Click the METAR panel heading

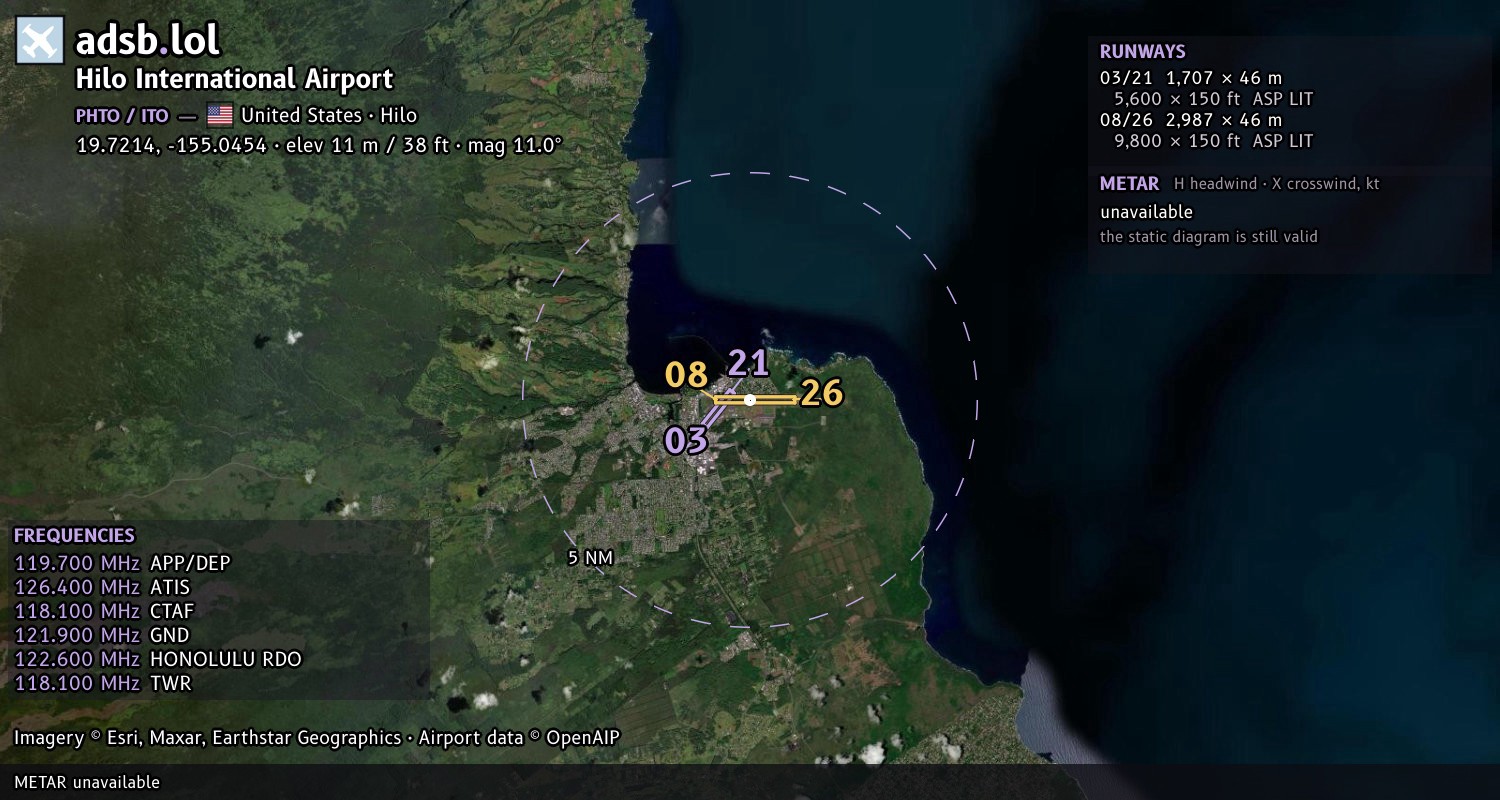tap(1129, 184)
